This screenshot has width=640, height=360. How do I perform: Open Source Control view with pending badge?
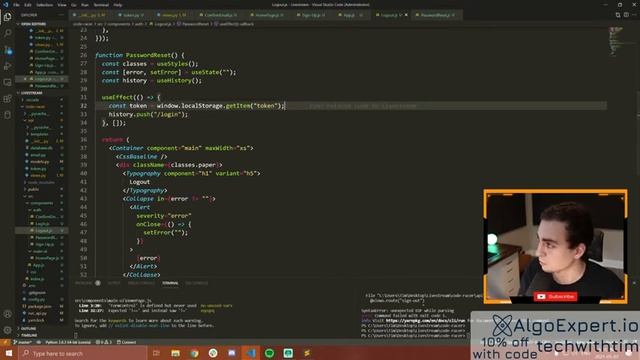[8, 50]
